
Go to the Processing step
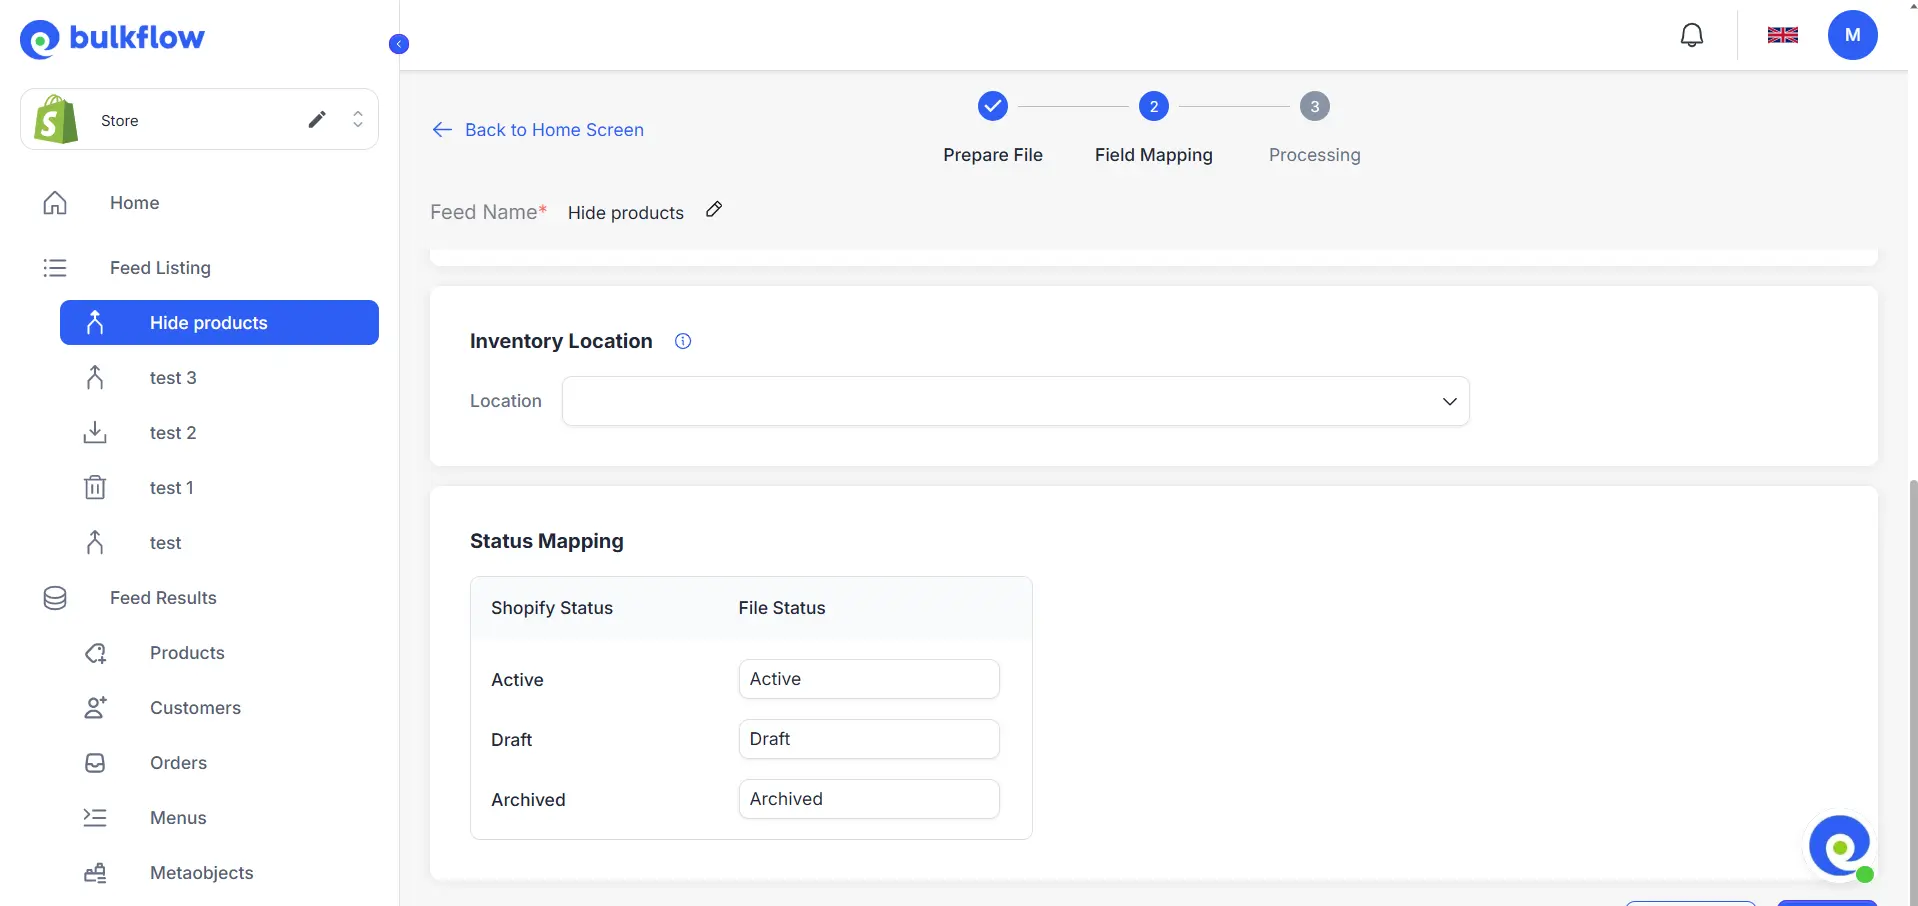click(x=1313, y=106)
